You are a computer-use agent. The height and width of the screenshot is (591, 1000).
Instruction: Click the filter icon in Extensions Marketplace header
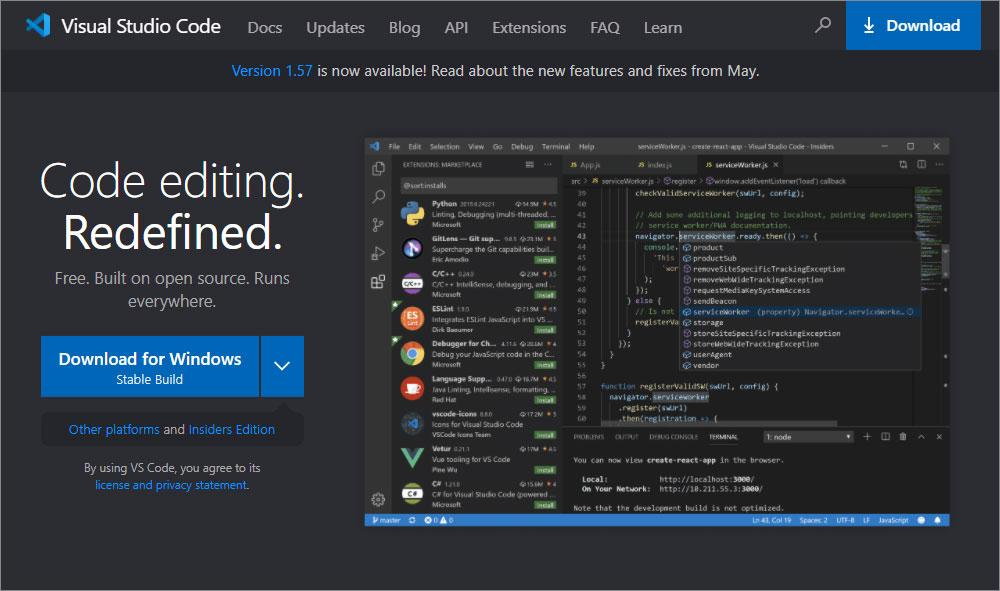click(x=529, y=164)
